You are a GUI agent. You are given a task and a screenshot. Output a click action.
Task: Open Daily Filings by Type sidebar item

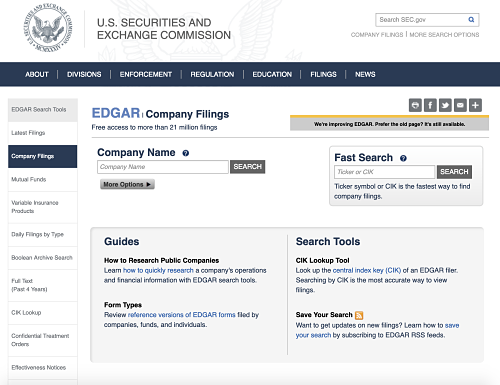point(43,234)
